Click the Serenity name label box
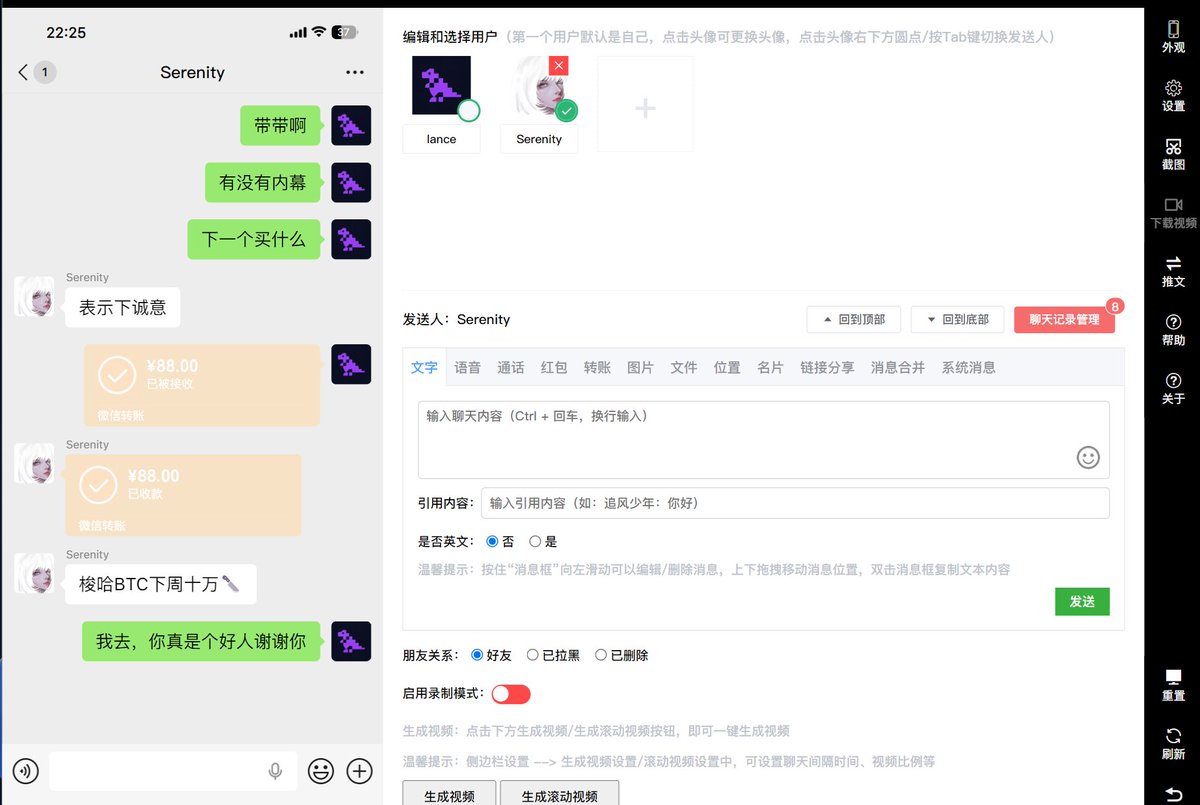The height and width of the screenshot is (805, 1200). point(539,139)
